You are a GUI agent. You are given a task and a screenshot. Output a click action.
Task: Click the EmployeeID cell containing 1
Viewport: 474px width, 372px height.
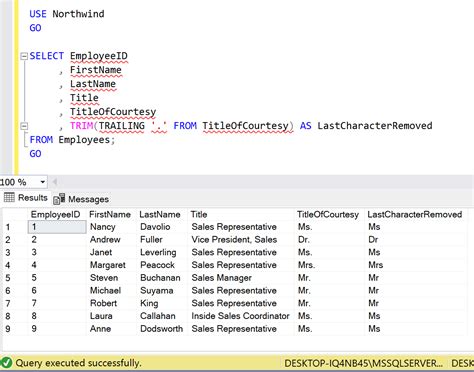pos(57,227)
